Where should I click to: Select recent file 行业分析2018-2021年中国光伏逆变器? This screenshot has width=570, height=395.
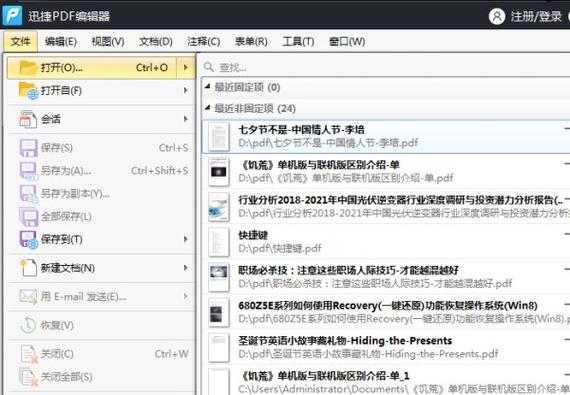(x=386, y=207)
